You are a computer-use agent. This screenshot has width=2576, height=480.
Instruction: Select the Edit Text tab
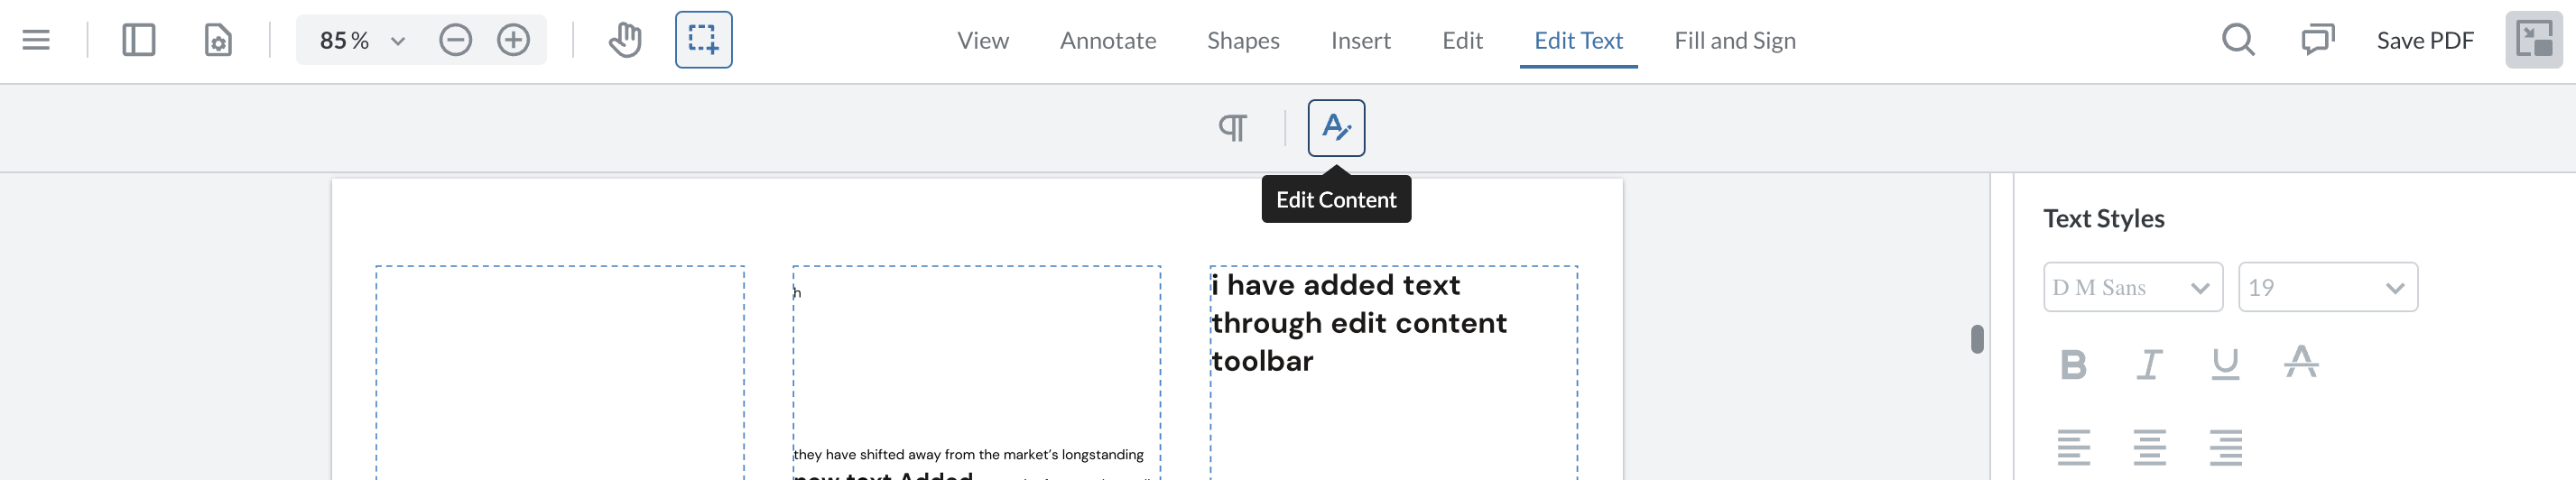[1578, 40]
